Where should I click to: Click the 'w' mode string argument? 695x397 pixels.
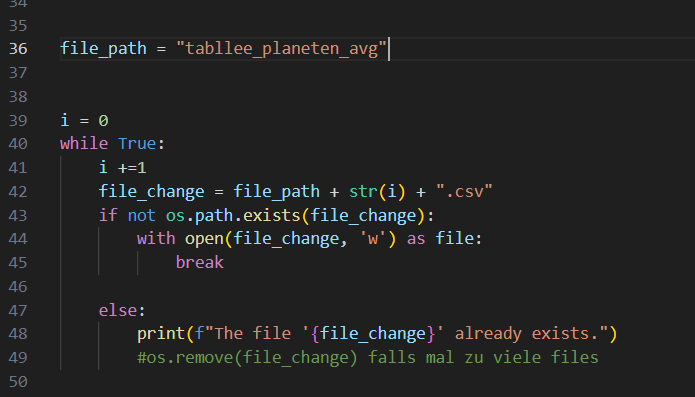click(373, 239)
